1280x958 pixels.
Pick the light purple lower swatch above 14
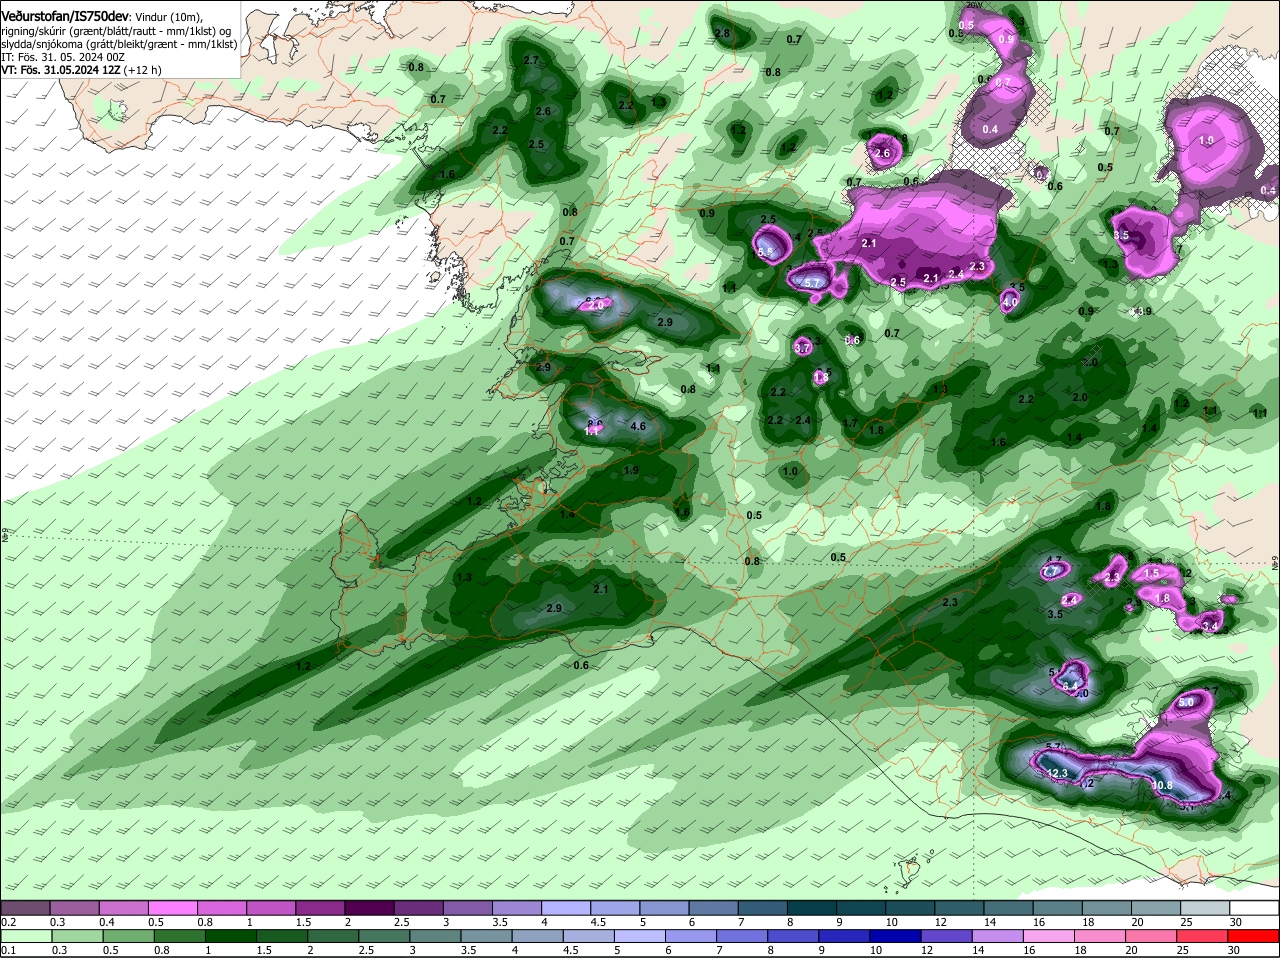(x=1000, y=935)
